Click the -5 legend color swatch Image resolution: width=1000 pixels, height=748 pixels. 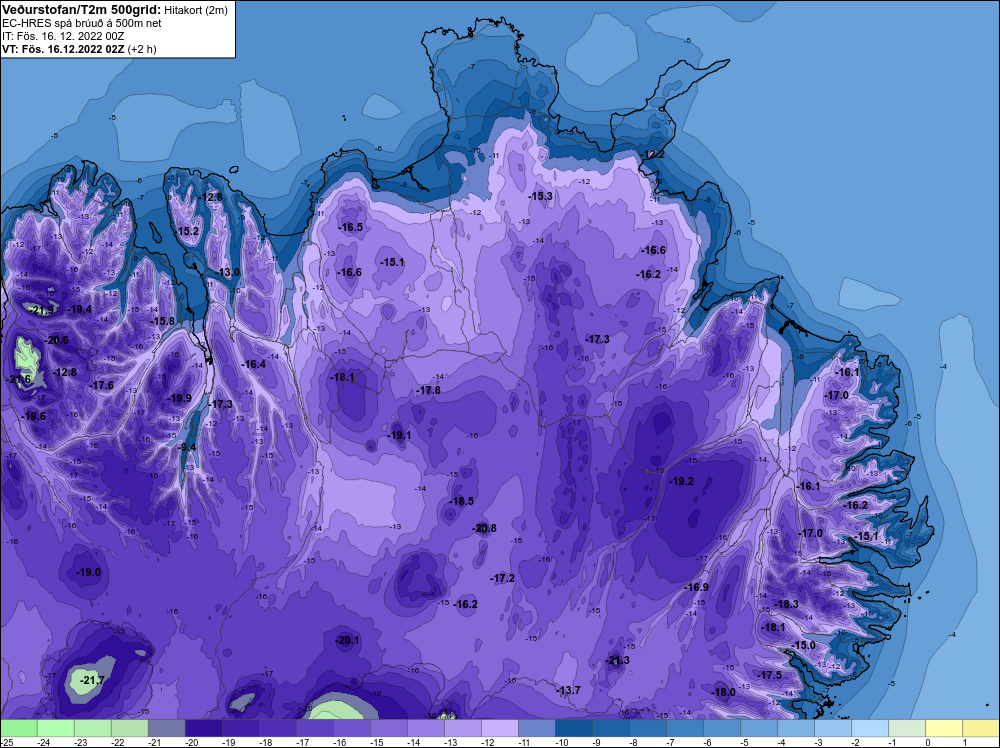pyautogui.click(x=758, y=728)
